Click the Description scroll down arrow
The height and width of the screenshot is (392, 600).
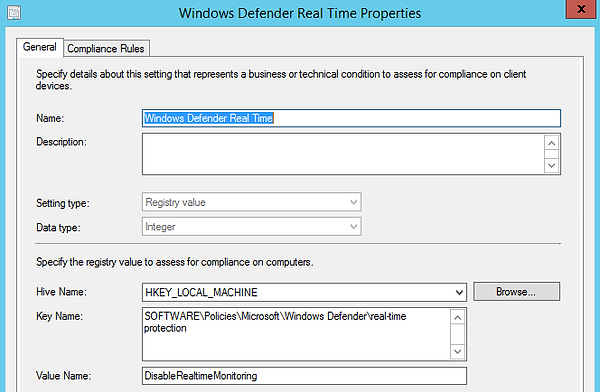(x=551, y=166)
